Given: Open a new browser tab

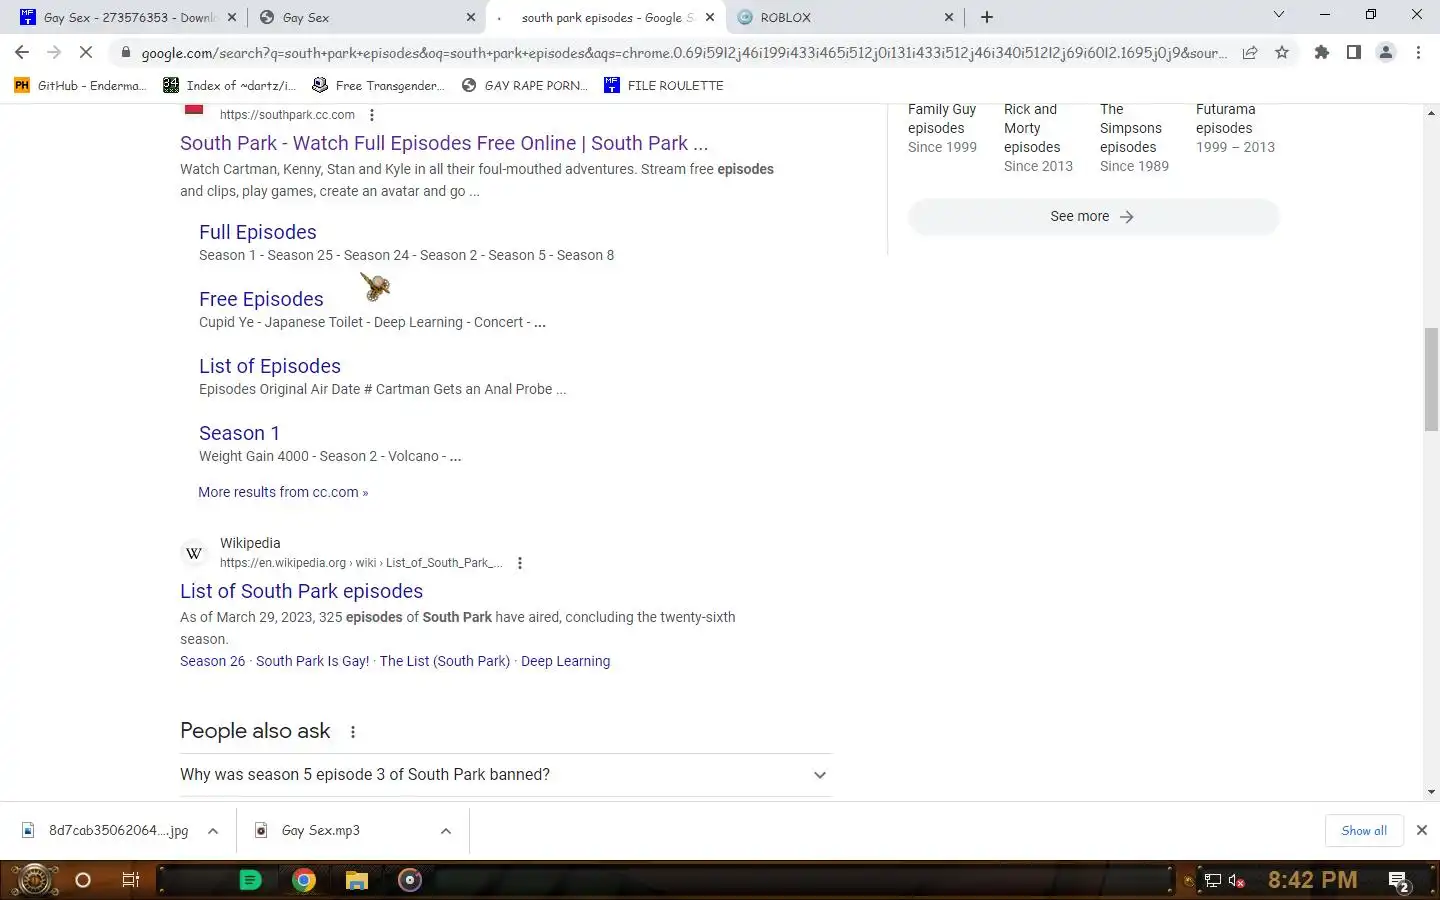Looking at the screenshot, I should [987, 17].
